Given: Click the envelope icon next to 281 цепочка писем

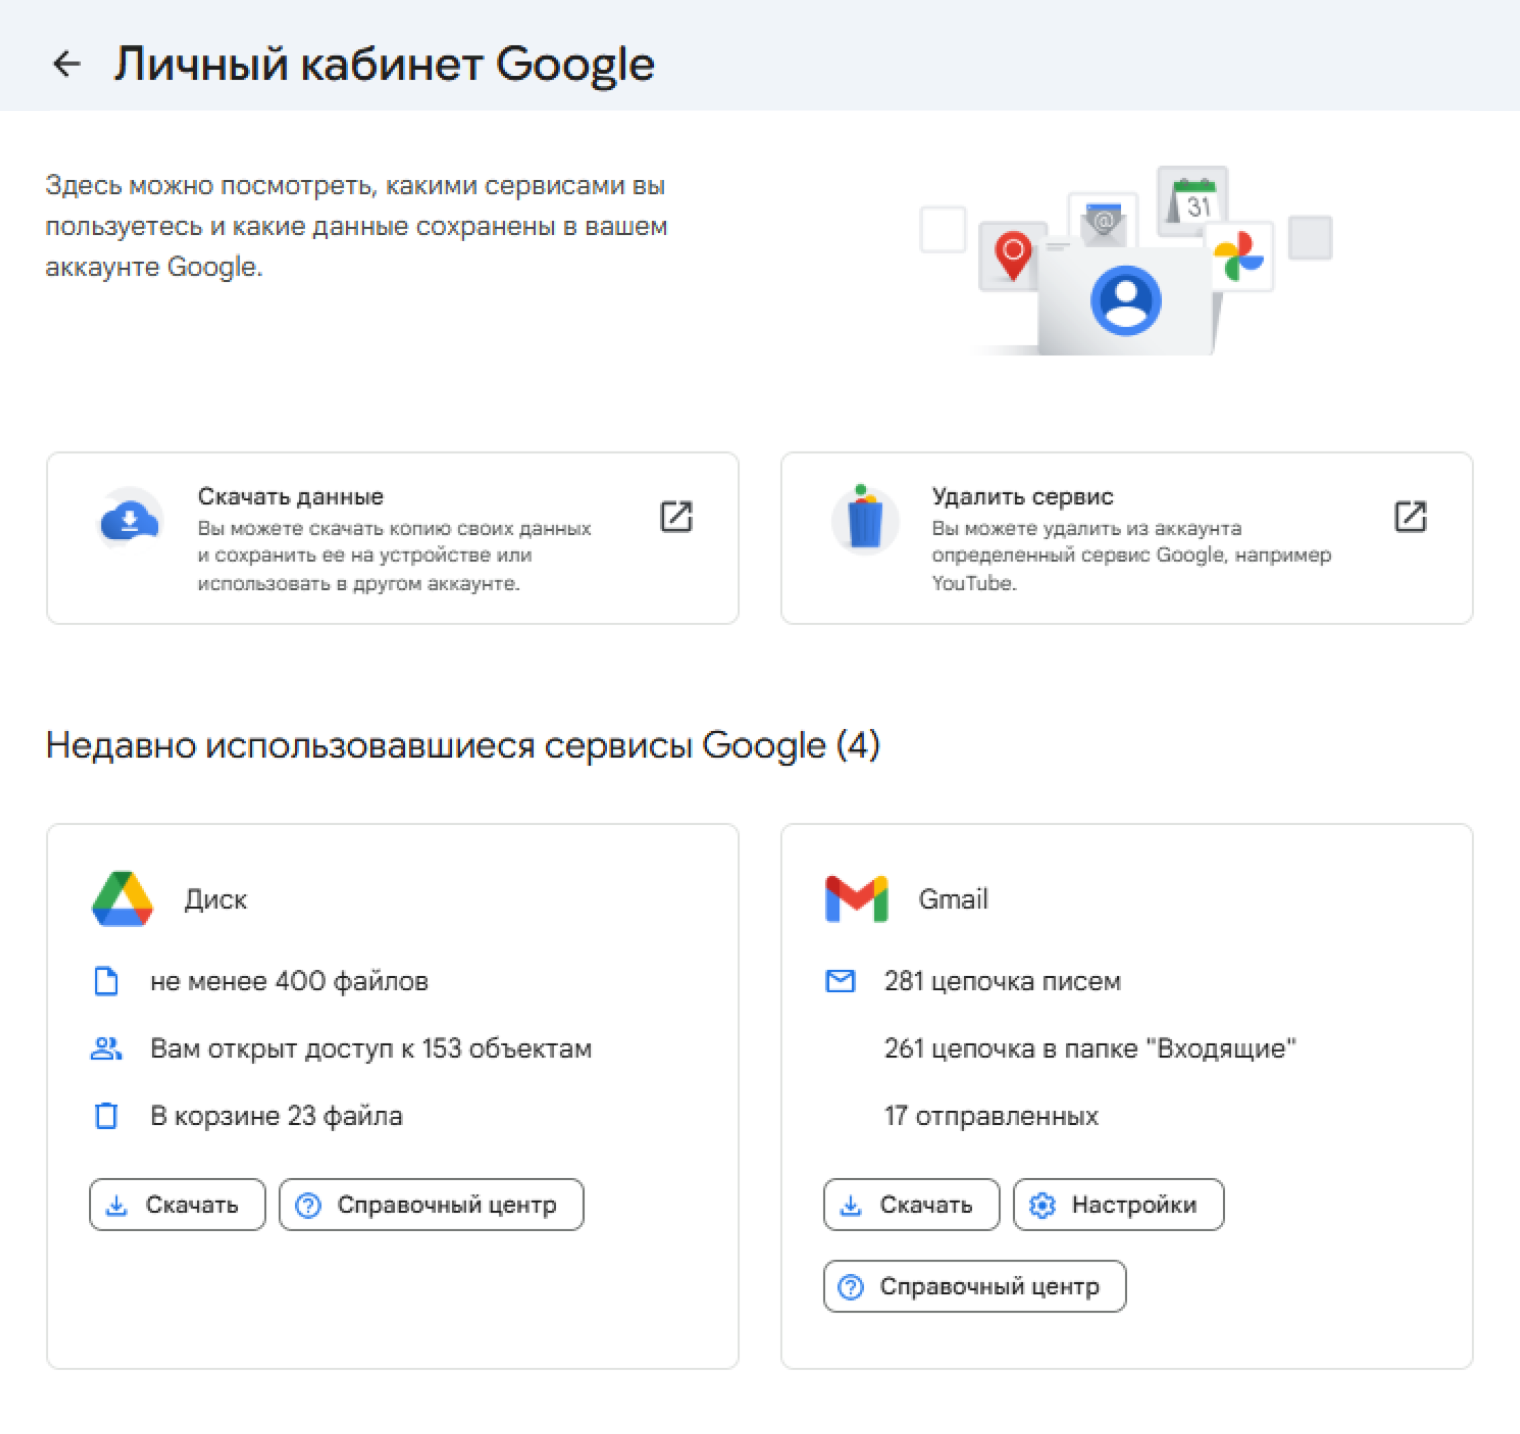Looking at the screenshot, I should 841,982.
